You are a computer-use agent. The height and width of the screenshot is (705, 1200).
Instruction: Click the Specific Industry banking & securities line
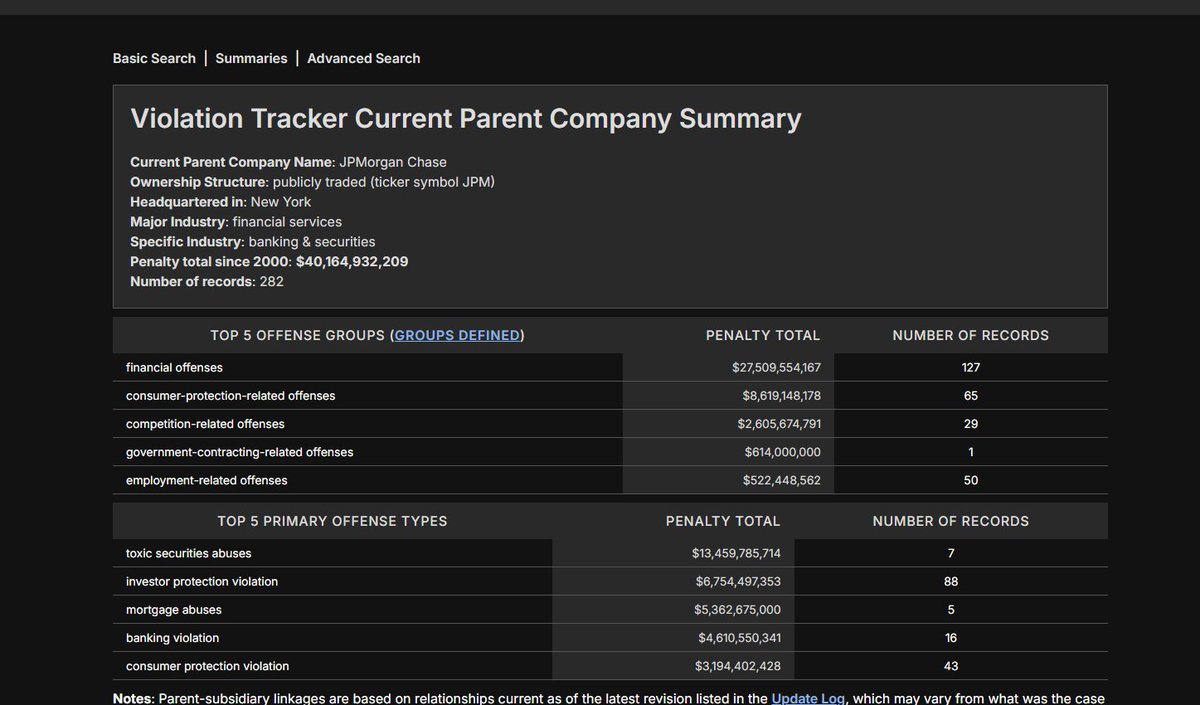pos(253,242)
